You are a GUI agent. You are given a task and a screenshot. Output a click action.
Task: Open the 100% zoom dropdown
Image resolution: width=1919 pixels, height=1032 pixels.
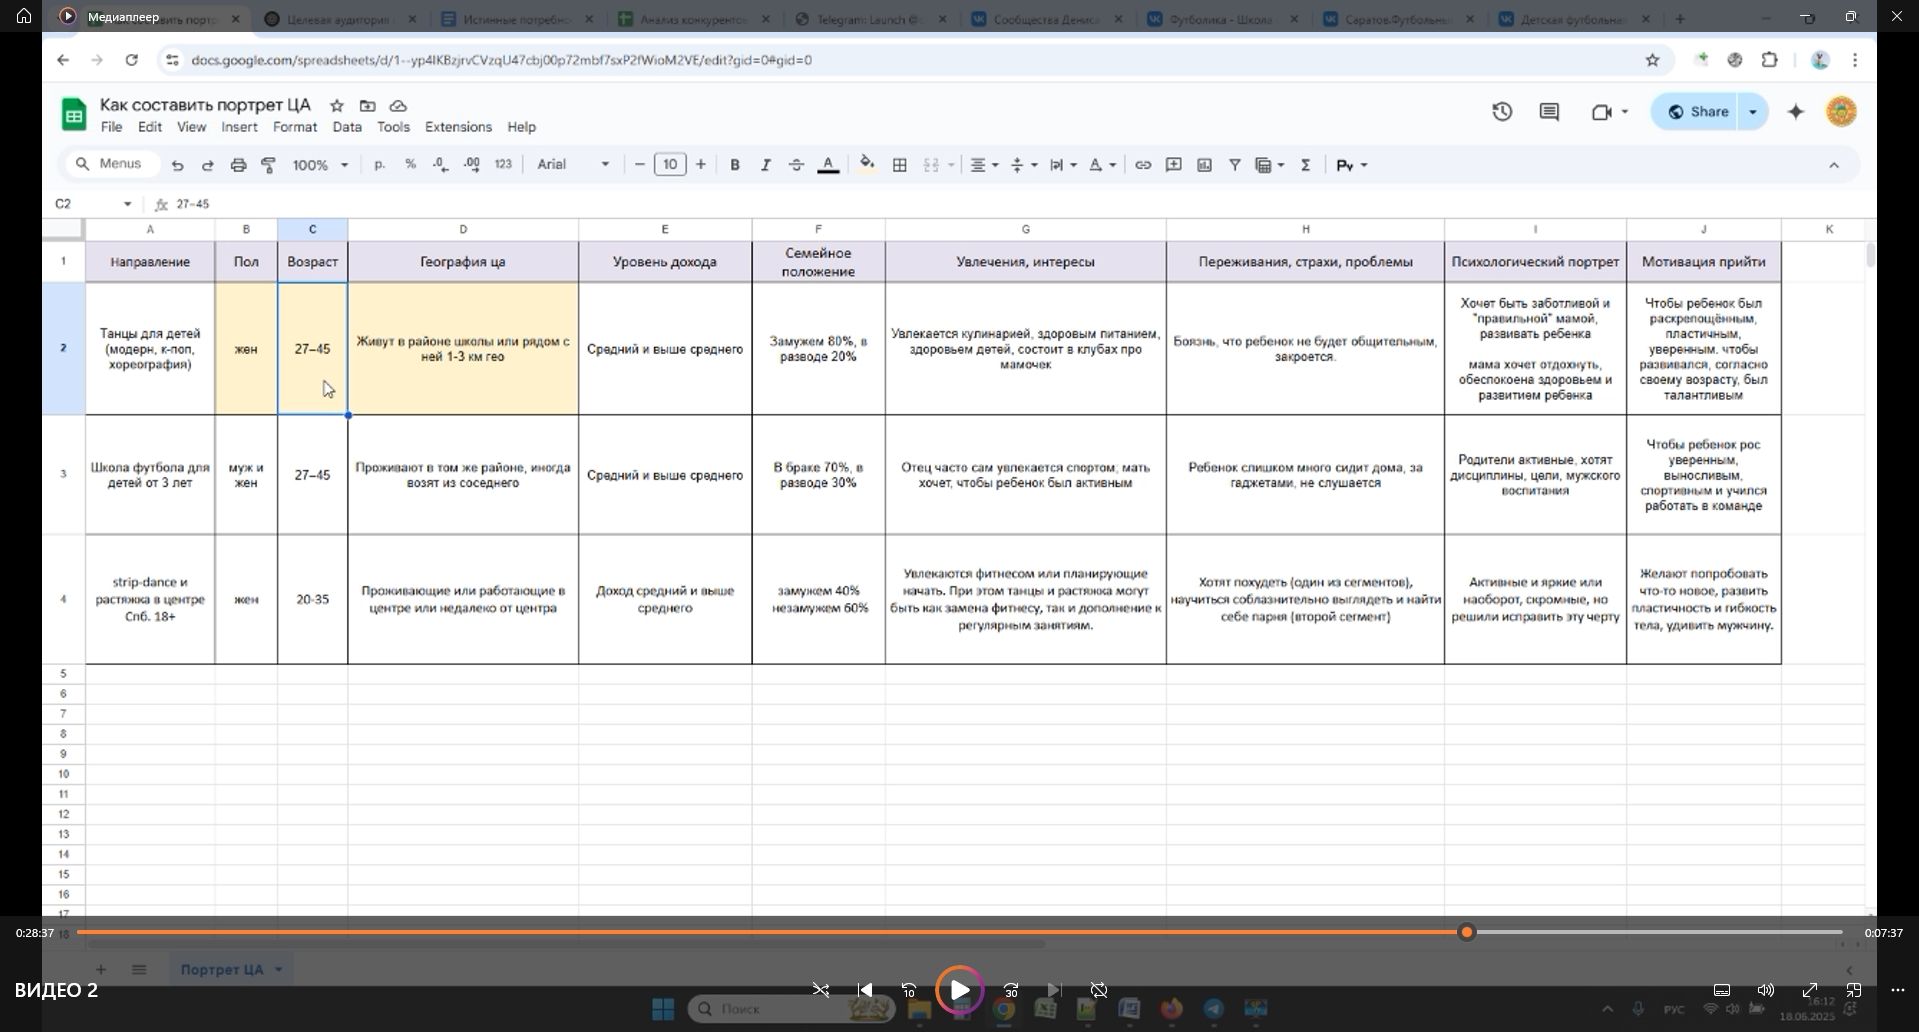pyautogui.click(x=320, y=165)
